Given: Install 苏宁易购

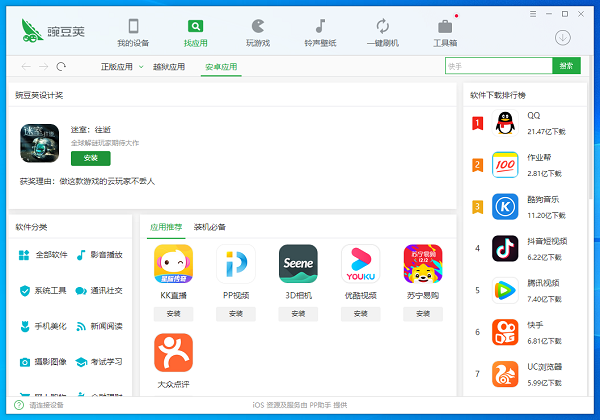Looking at the screenshot, I should point(423,314).
